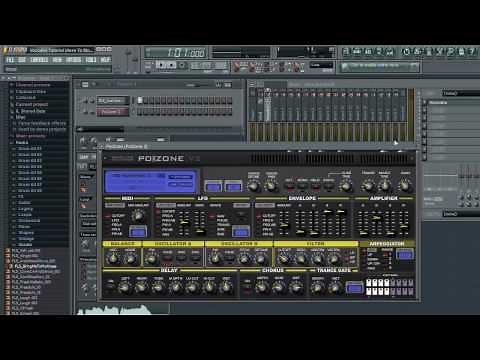
Task: Adjust the channel rack swing slider
Action: (197, 85)
